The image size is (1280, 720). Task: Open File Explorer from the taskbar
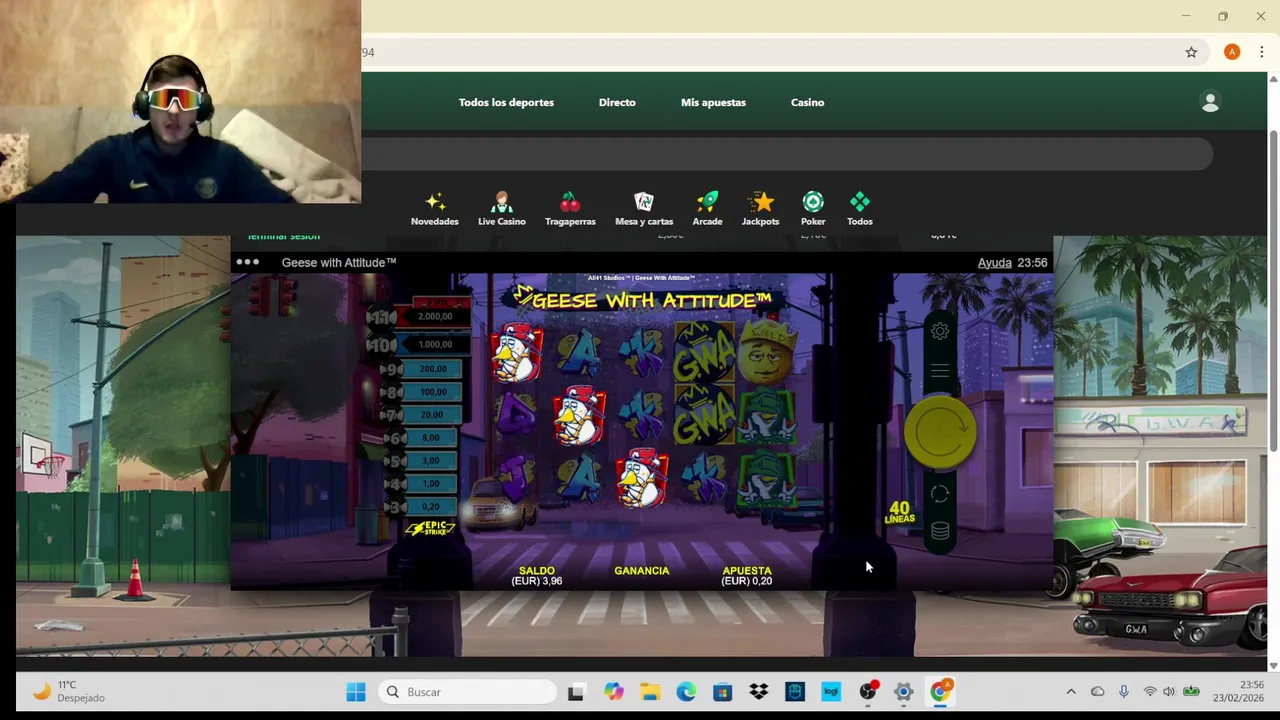(650, 692)
